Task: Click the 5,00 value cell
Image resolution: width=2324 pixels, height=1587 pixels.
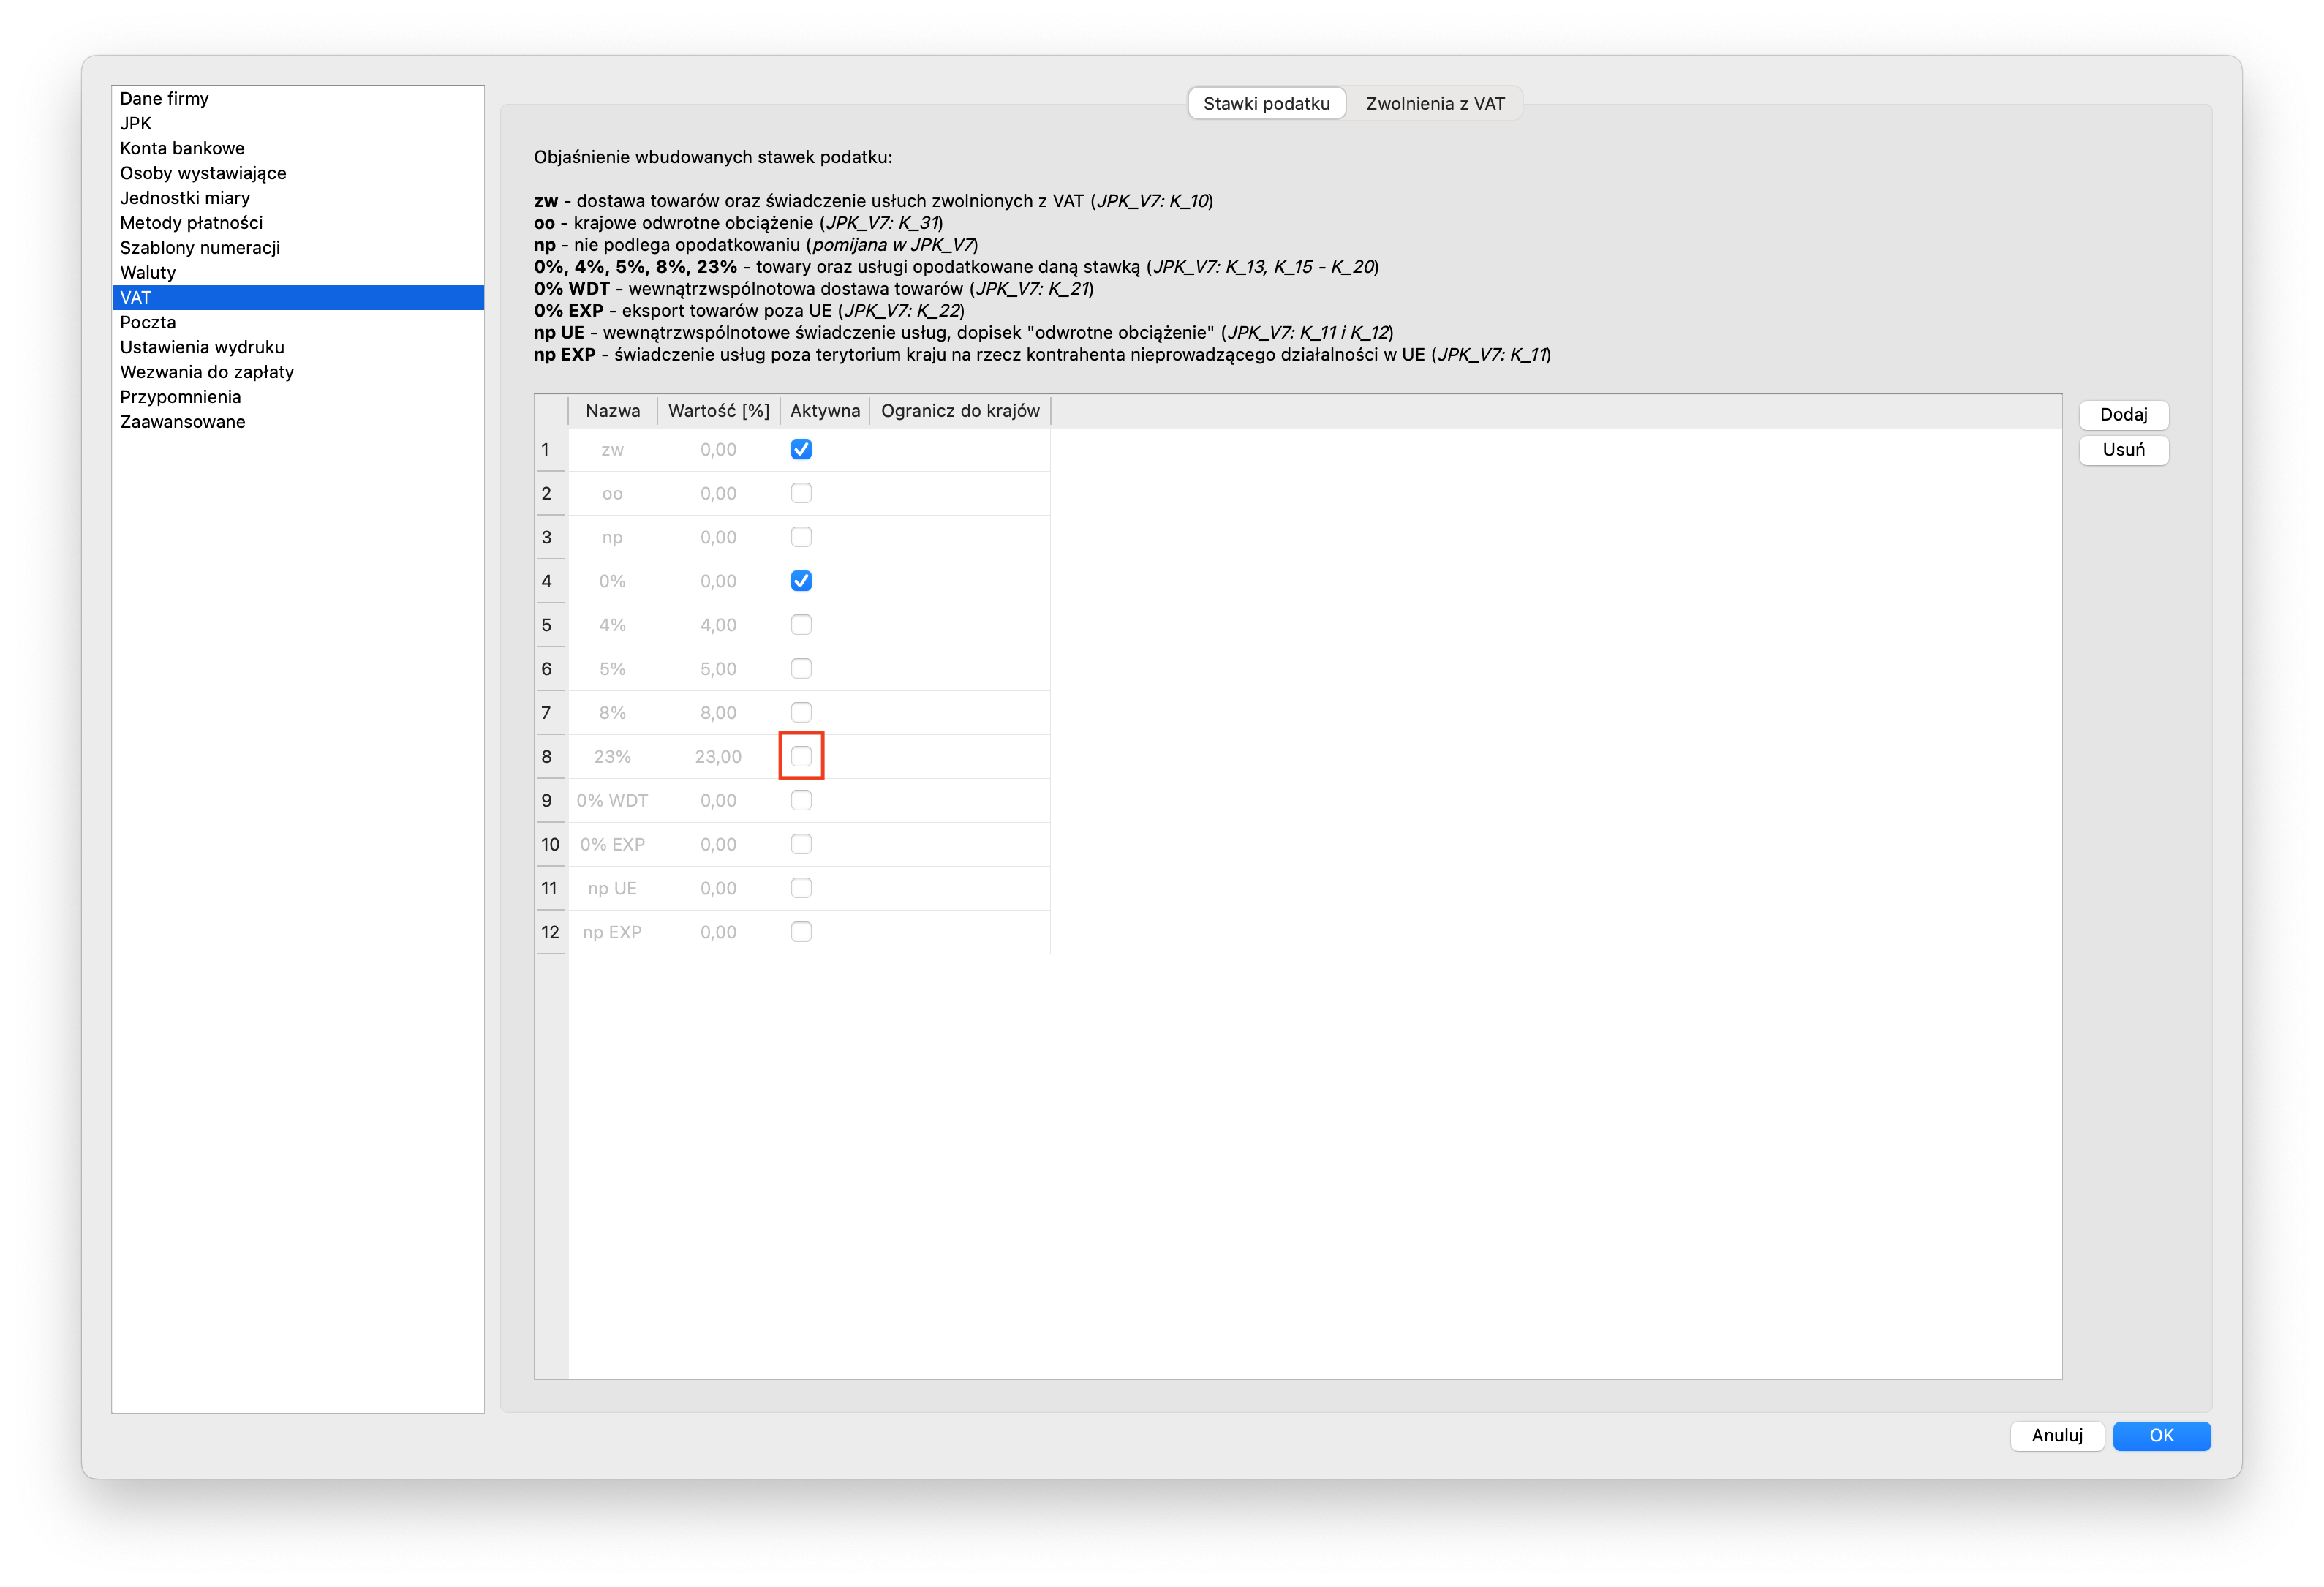Action: point(718,669)
